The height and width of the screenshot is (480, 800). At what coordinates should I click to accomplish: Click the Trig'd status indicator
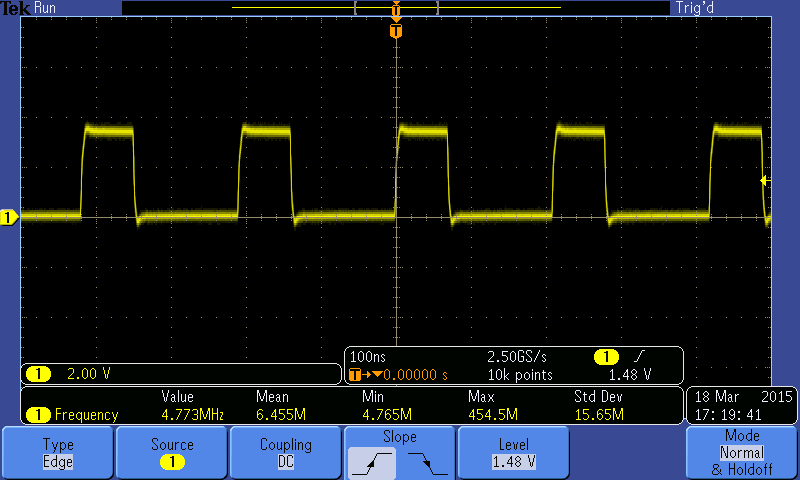694,8
